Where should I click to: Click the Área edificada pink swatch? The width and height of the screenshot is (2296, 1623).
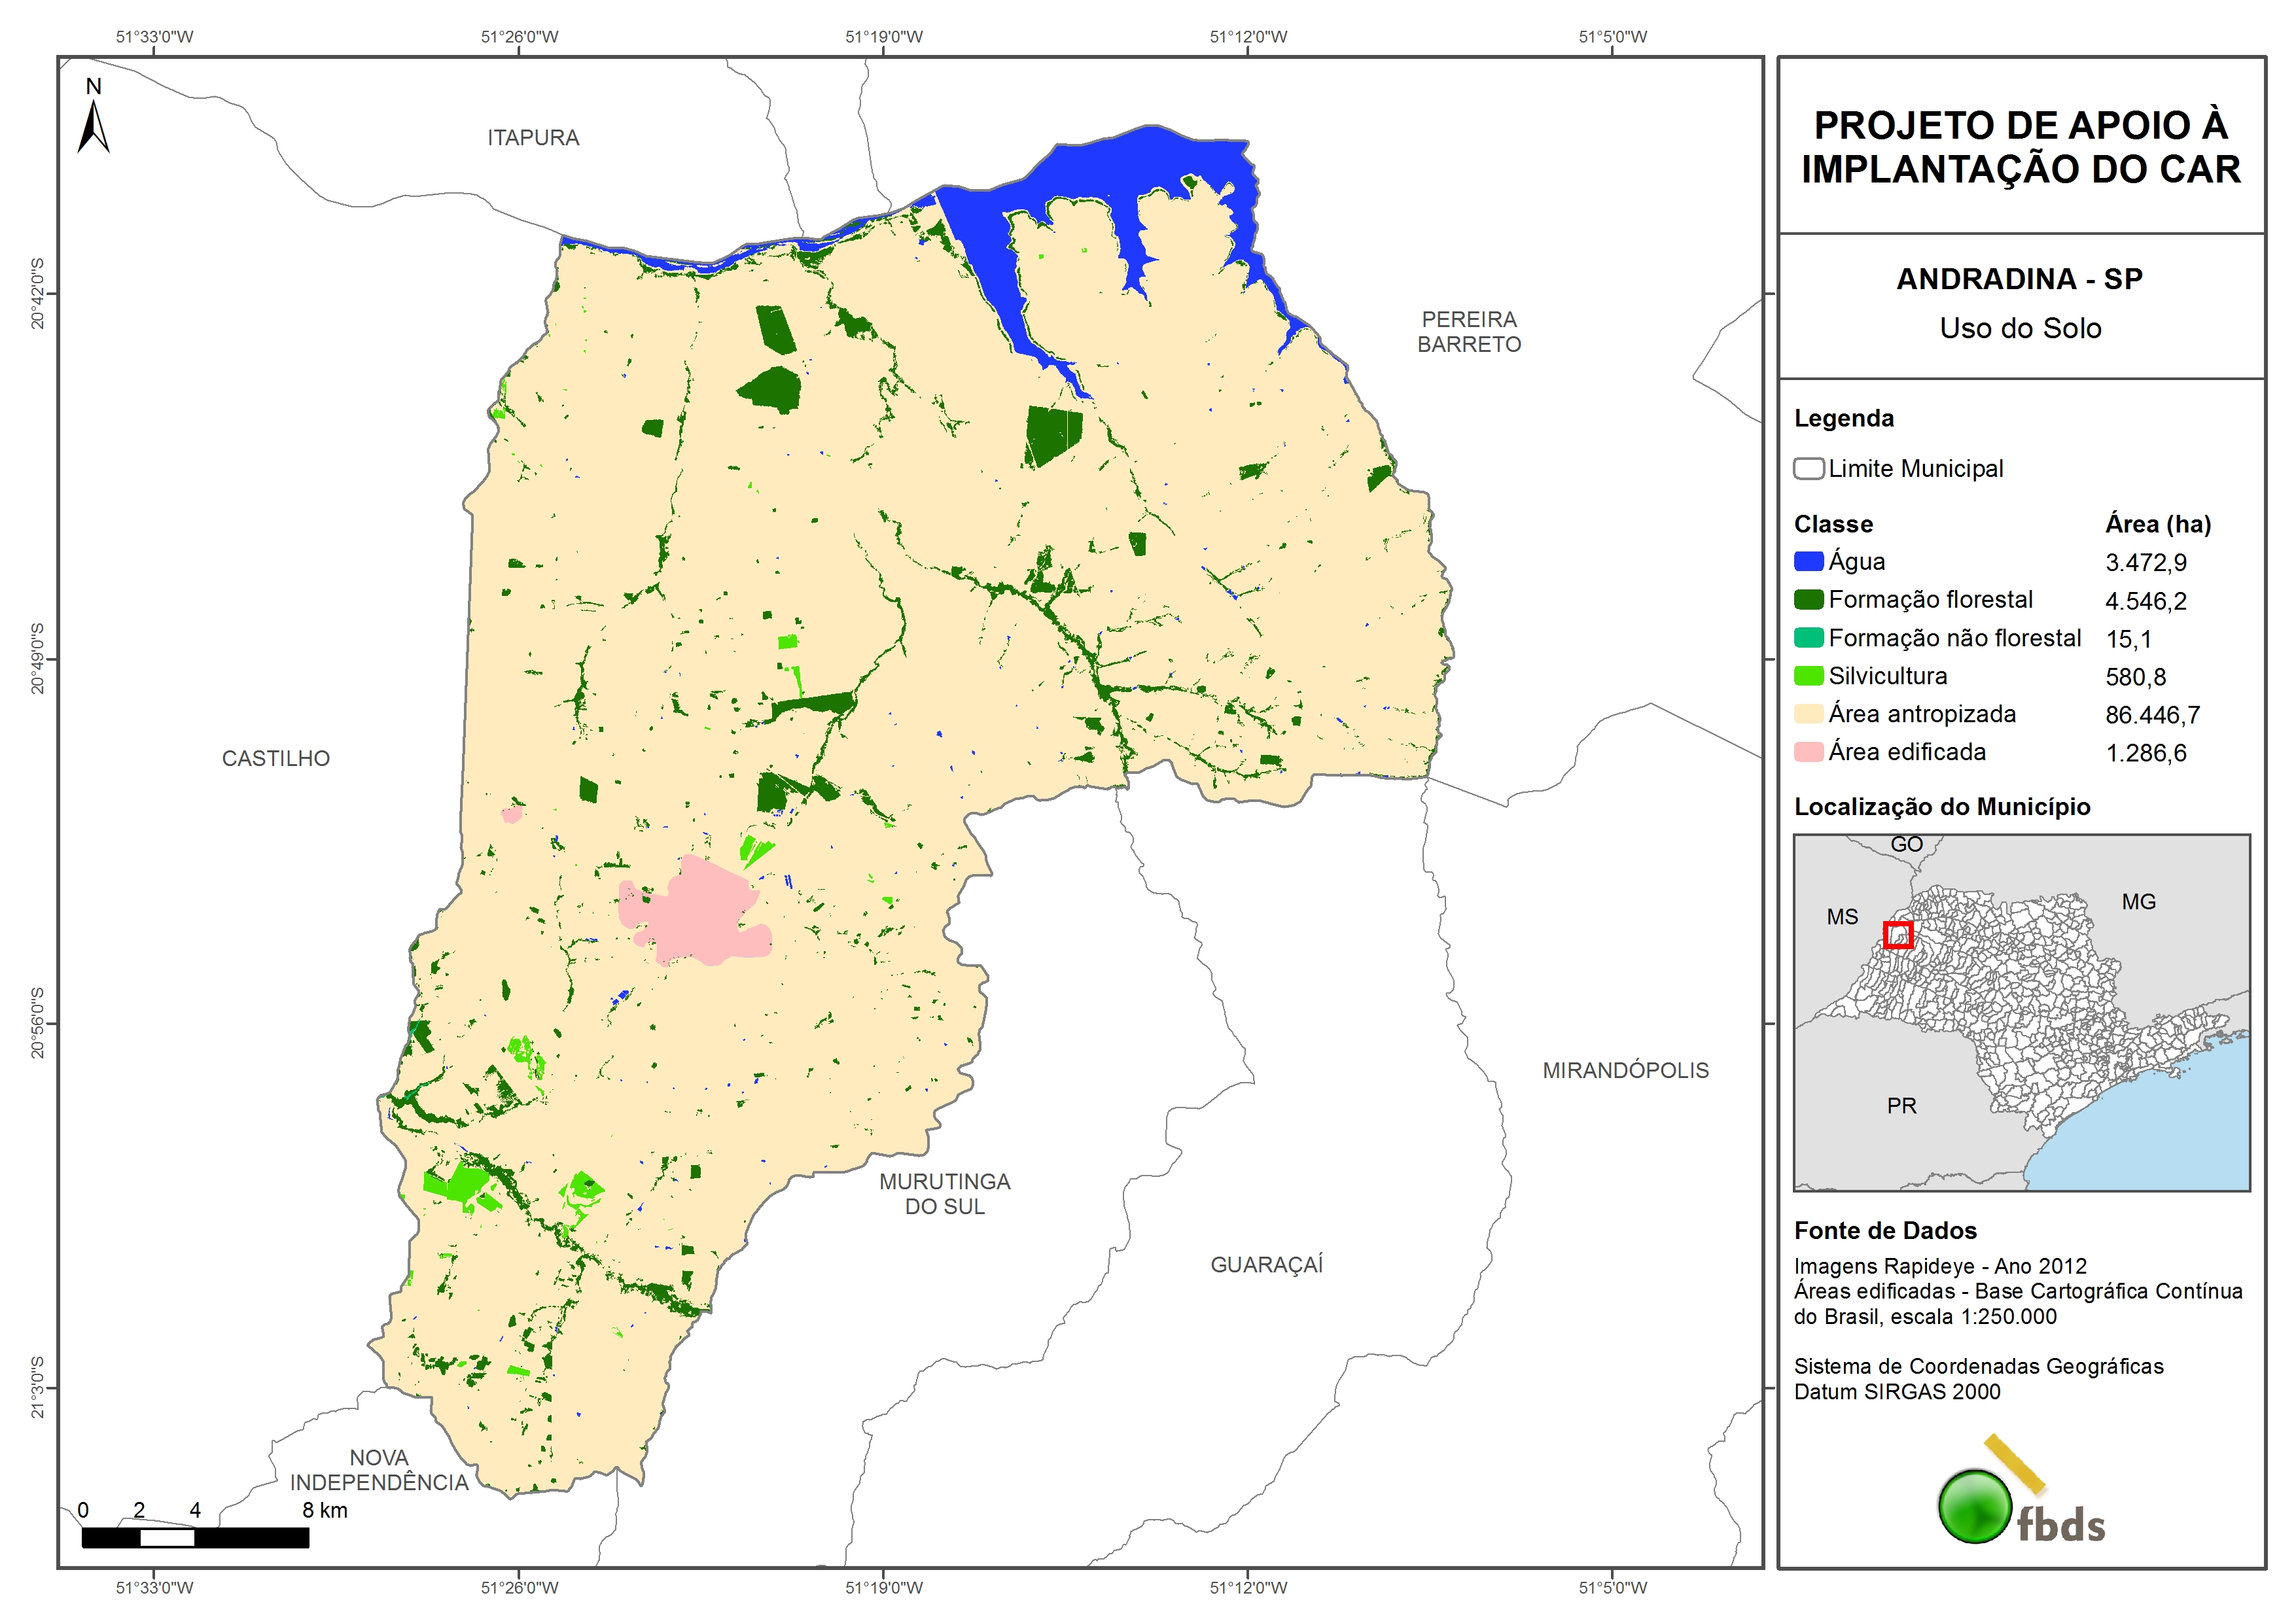1808,752
